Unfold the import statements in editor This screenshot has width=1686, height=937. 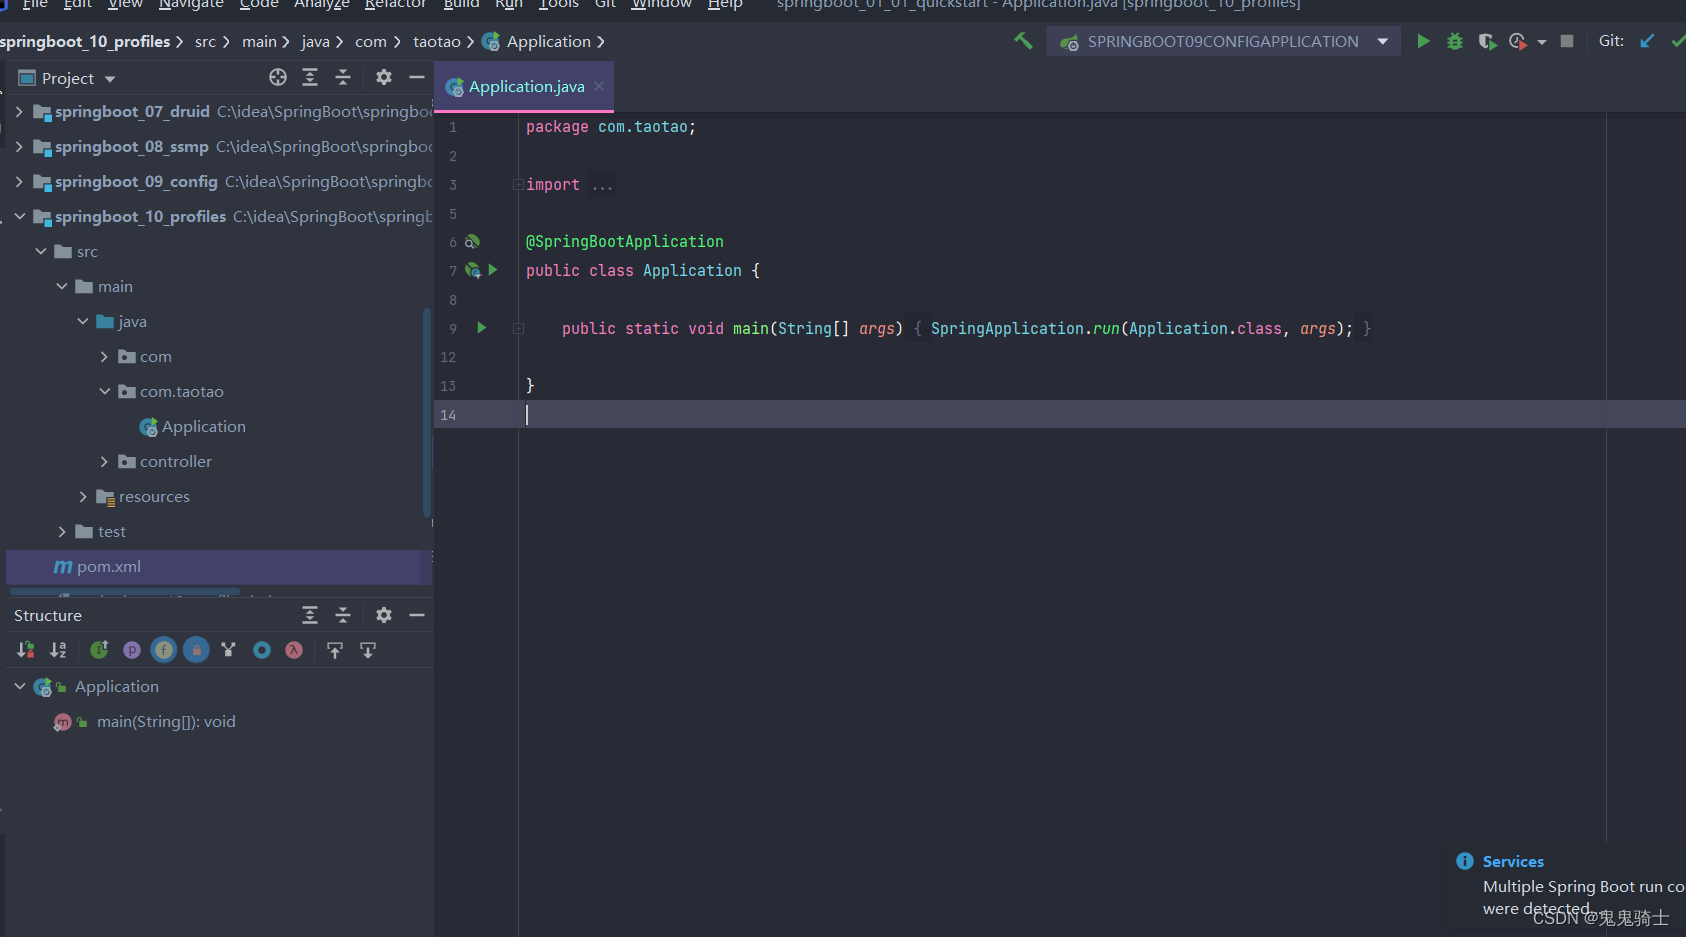(x=518, y=184)
